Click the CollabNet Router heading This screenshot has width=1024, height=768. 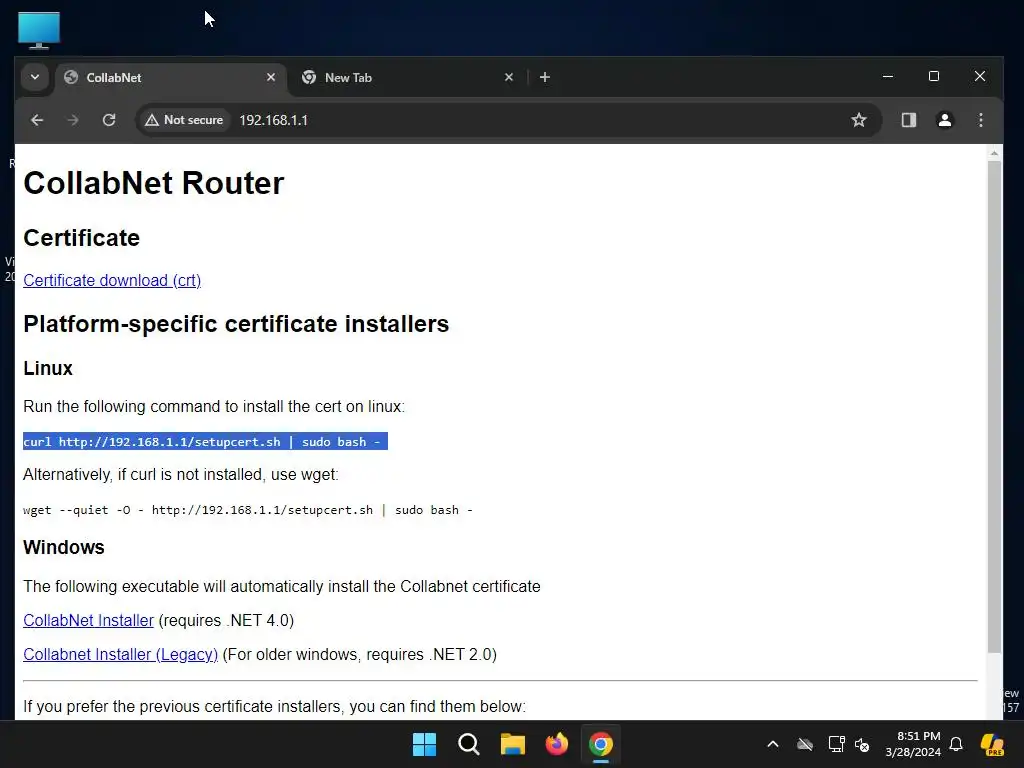click(154, 183)
